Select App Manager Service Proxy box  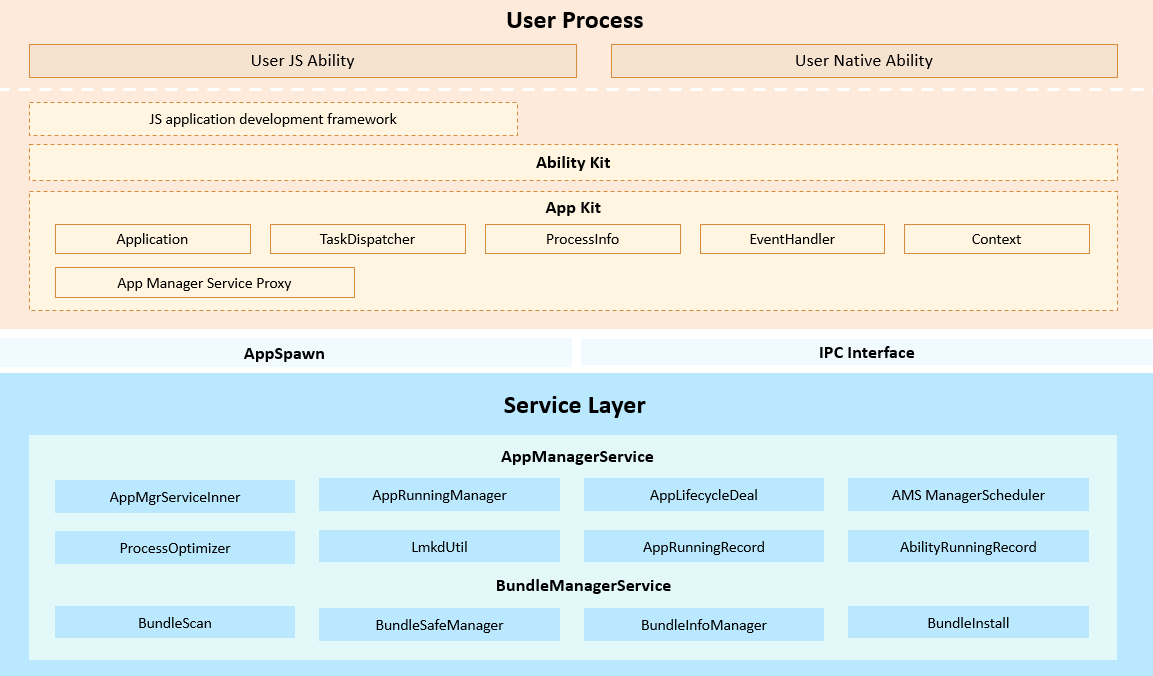click(x=204, y=283)
